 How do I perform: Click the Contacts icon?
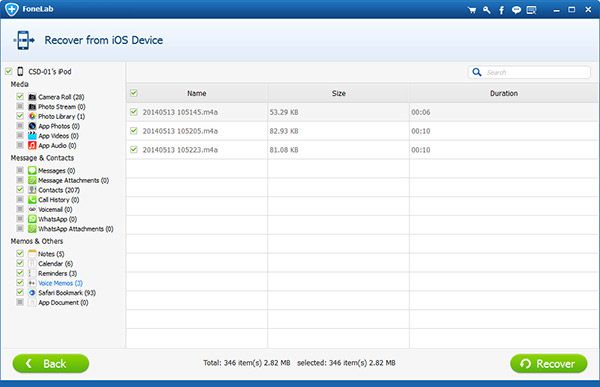click(x=32, y=190)
